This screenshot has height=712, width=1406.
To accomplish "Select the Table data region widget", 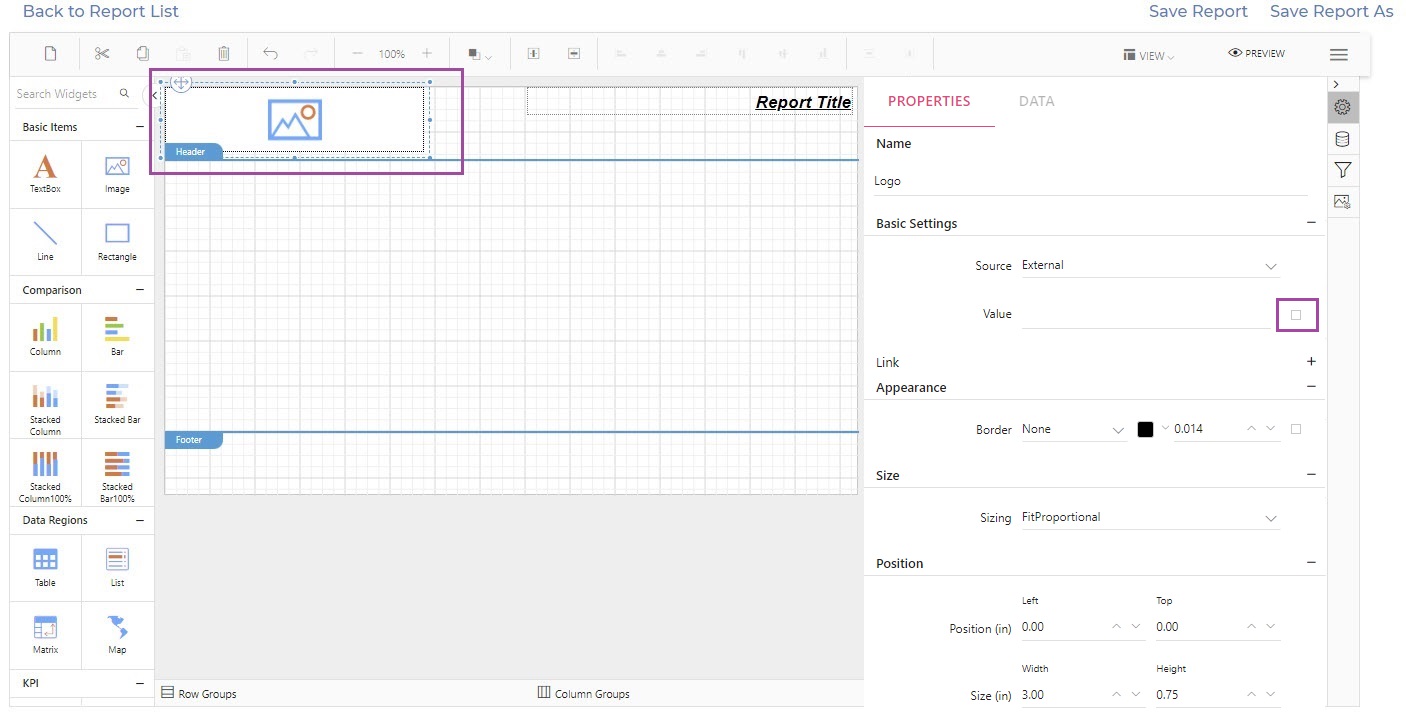I will (45, 567).
